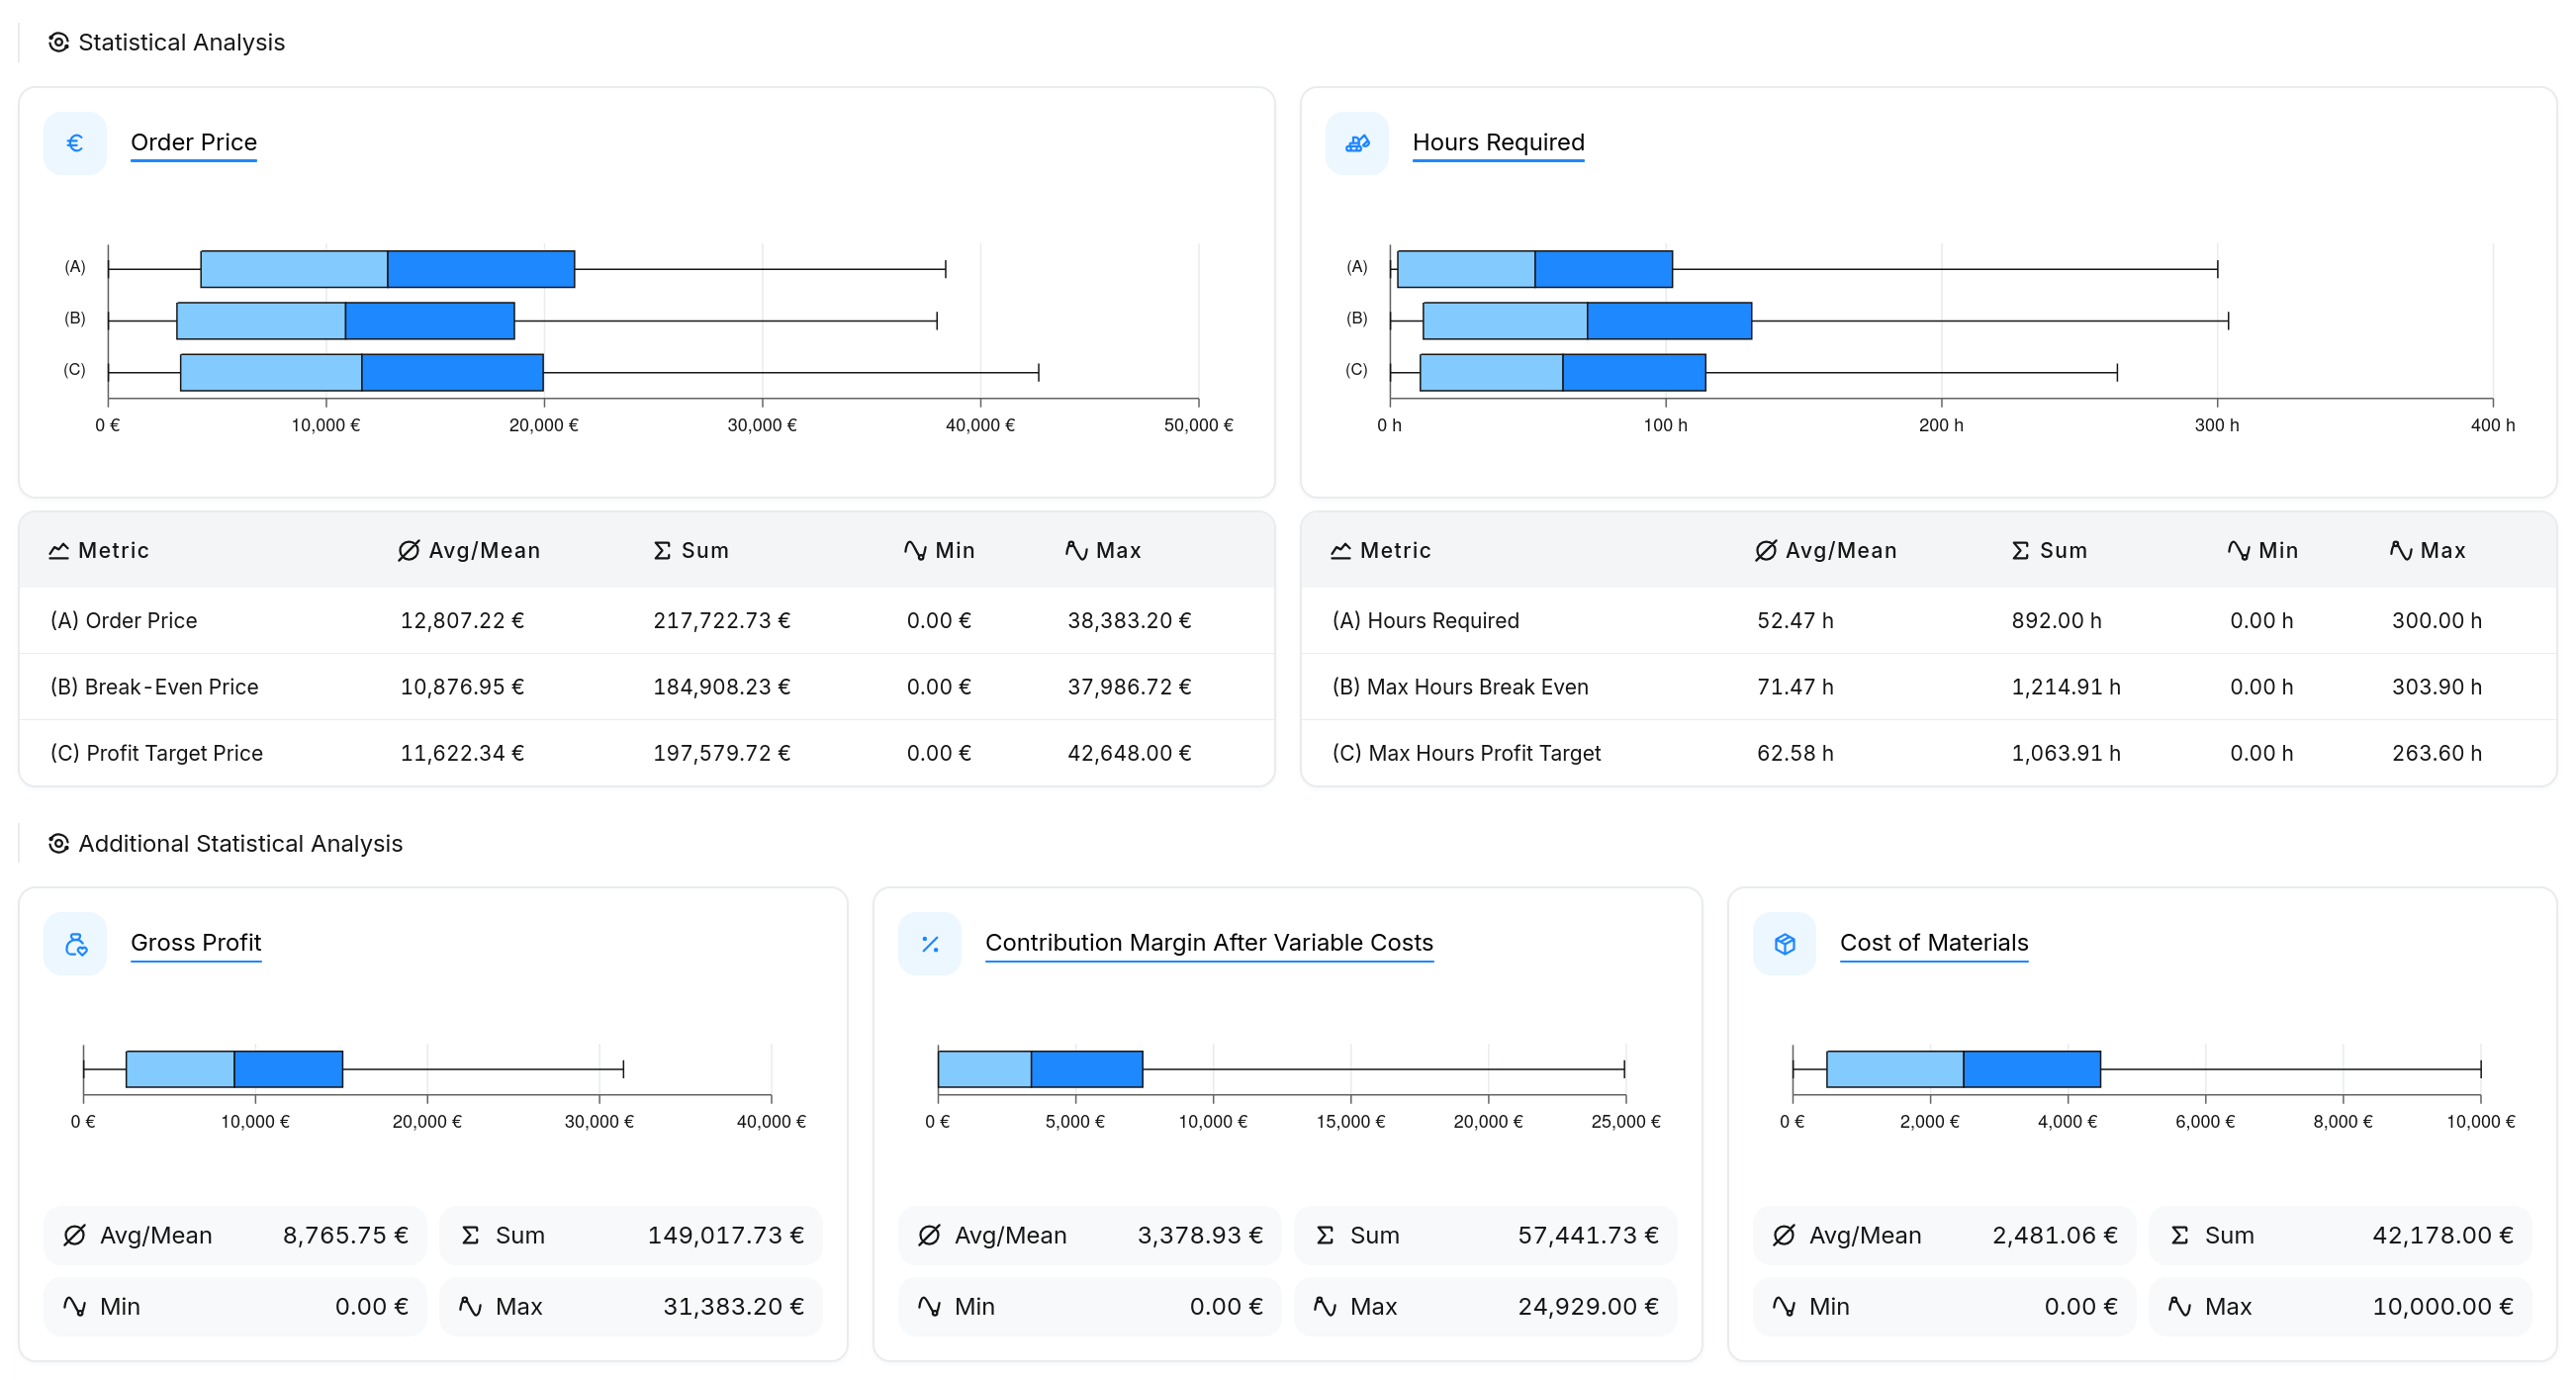Screen dimensions: 2576x1380
Task: Click the Sum icon in Cost of Materials card
Action: 2180,1235
